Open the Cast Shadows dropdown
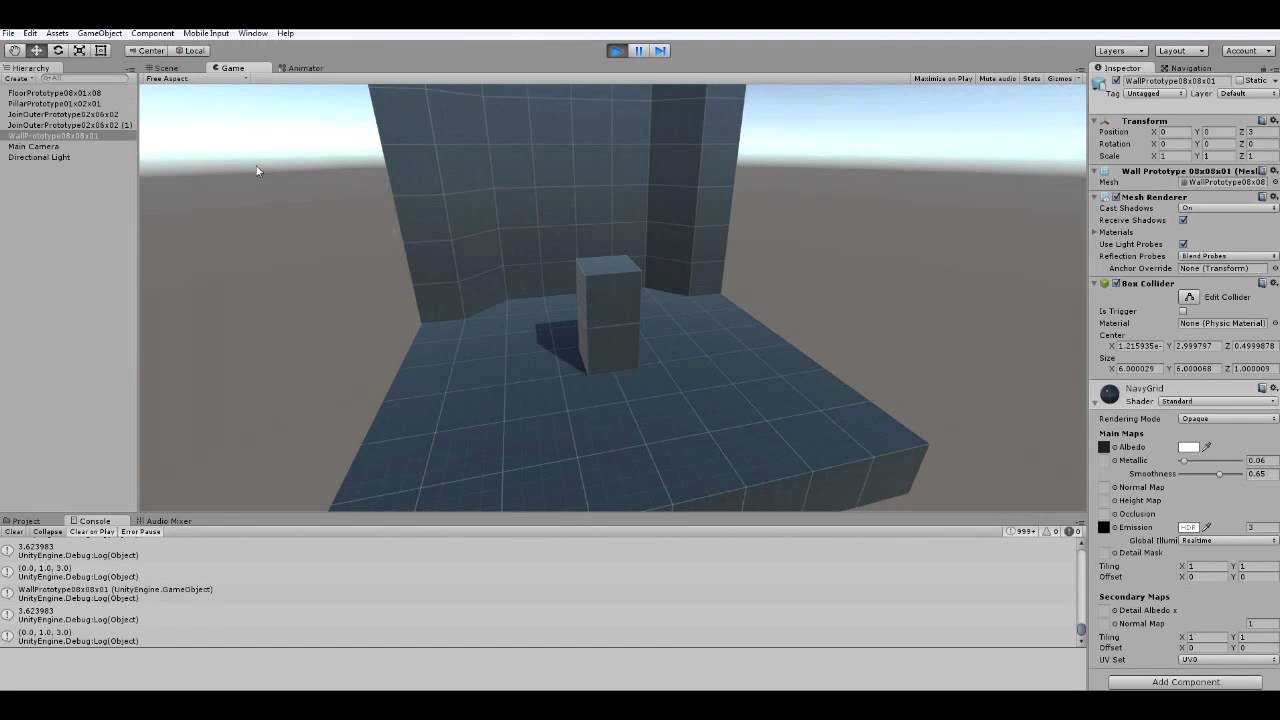This screenshot has width=1280, height=720. click(1228, 208)
